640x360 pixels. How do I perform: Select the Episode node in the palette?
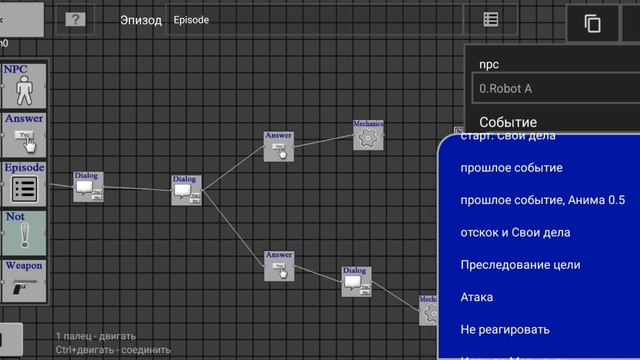[24, 184]
